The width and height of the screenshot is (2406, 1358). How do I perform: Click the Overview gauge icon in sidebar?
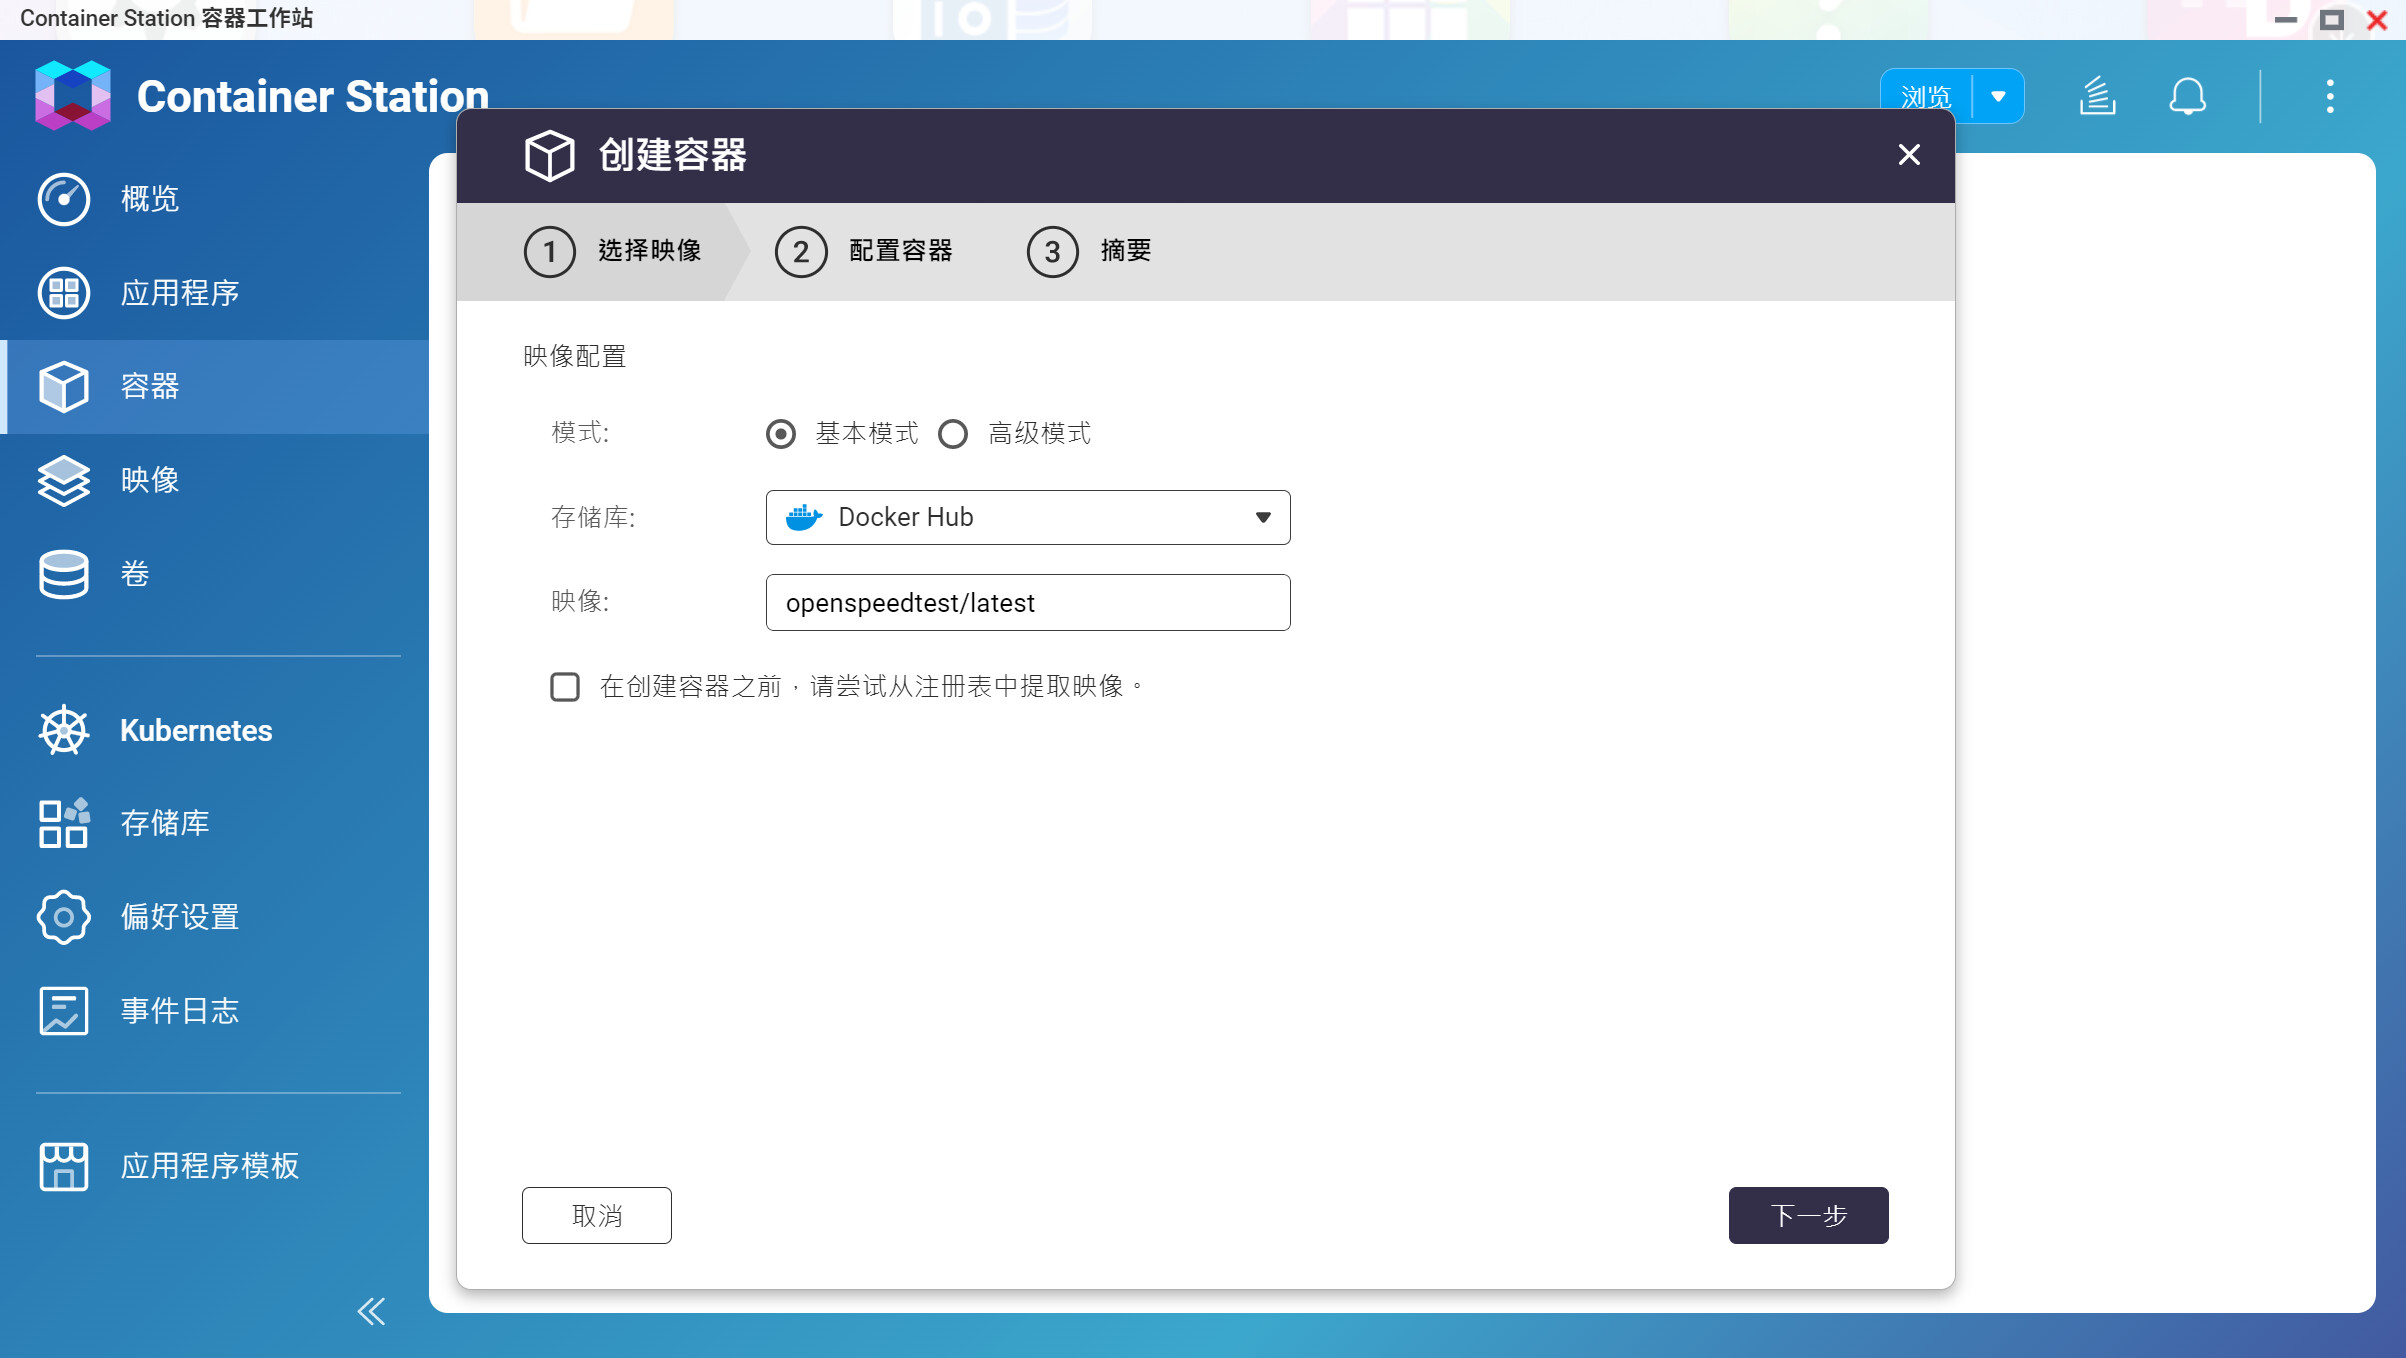(64, 199)
